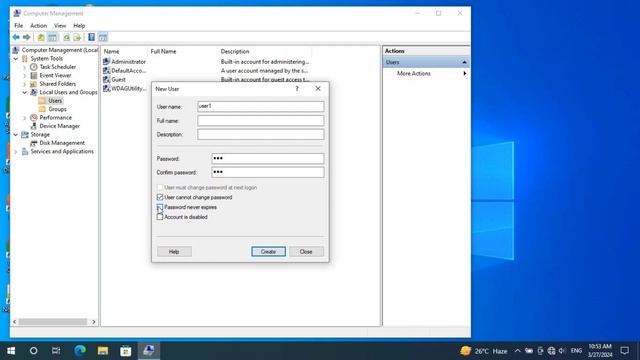The width and height of the screenshot is (640, 360).
Task: Click the Refresh toolbar icon
Action: (66, 38)
